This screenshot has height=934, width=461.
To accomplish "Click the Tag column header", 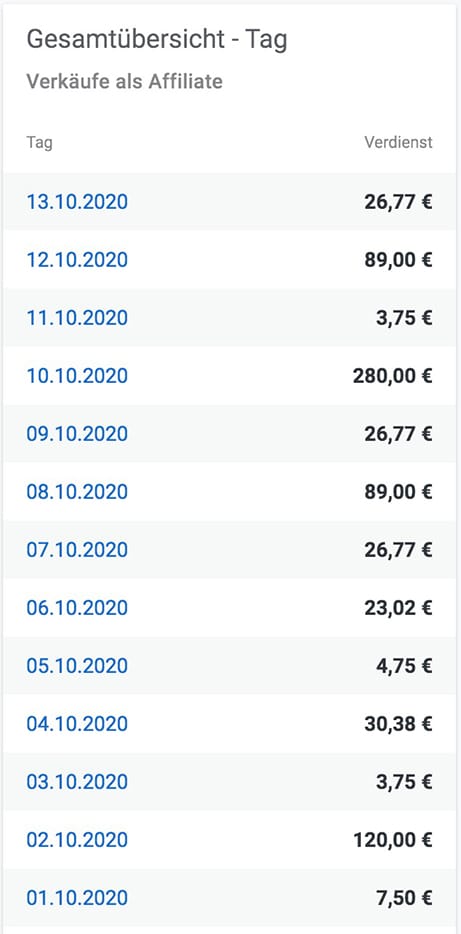I will pos(39,144).
